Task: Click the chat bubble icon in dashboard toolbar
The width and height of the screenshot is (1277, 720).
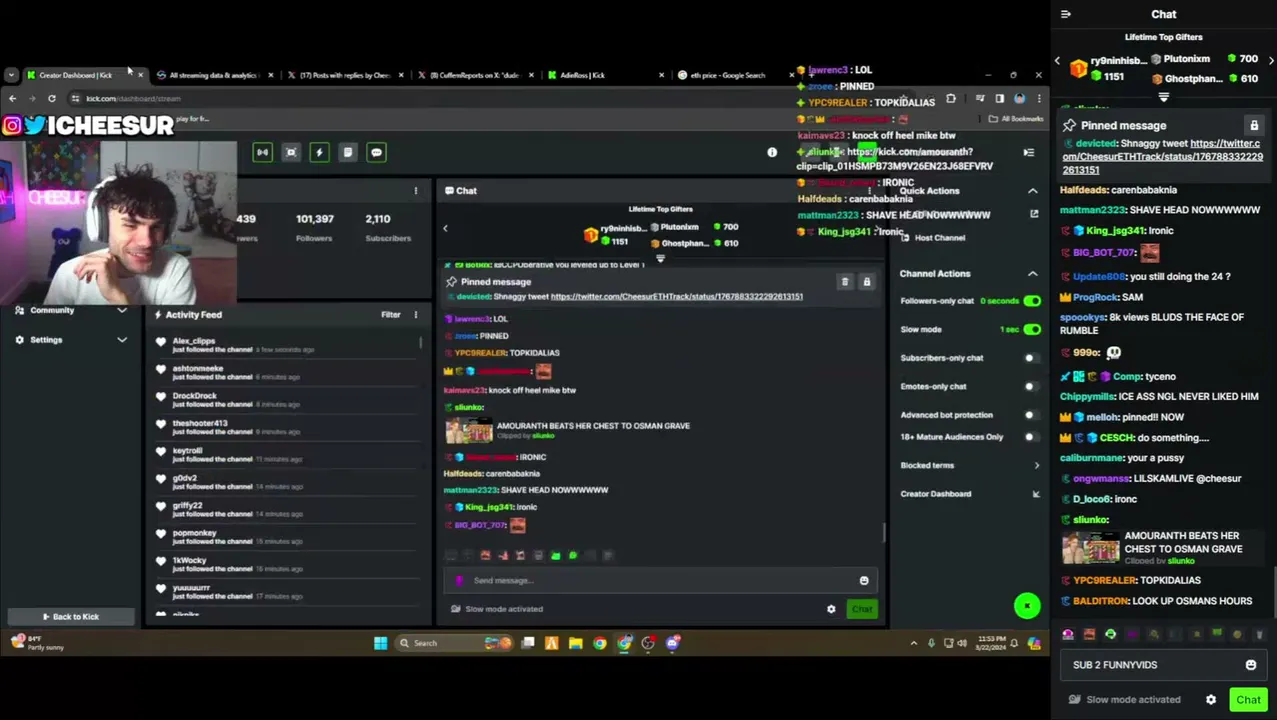Action: click(376, 152)
